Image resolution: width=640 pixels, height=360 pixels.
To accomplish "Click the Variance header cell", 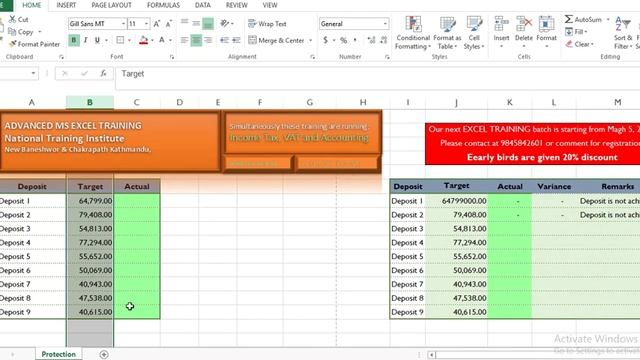I will [x=554, y=186].
